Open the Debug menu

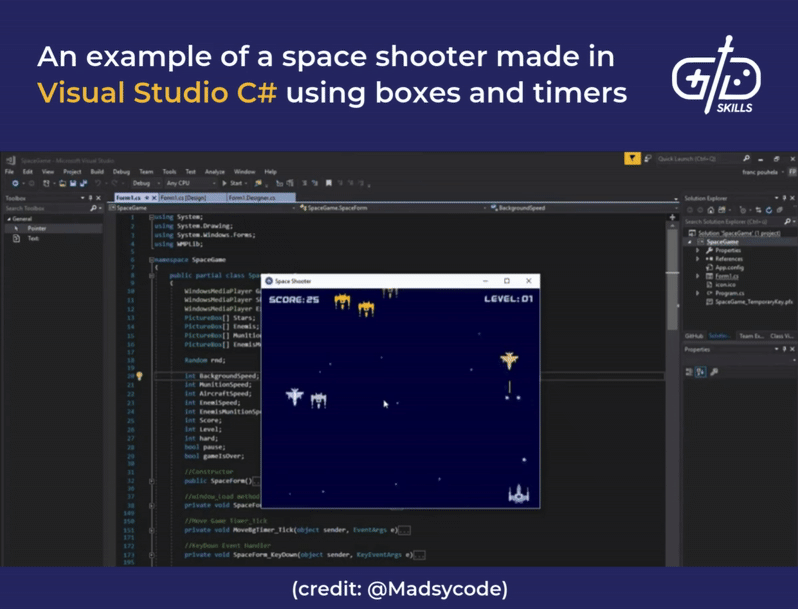coord(121,171)
